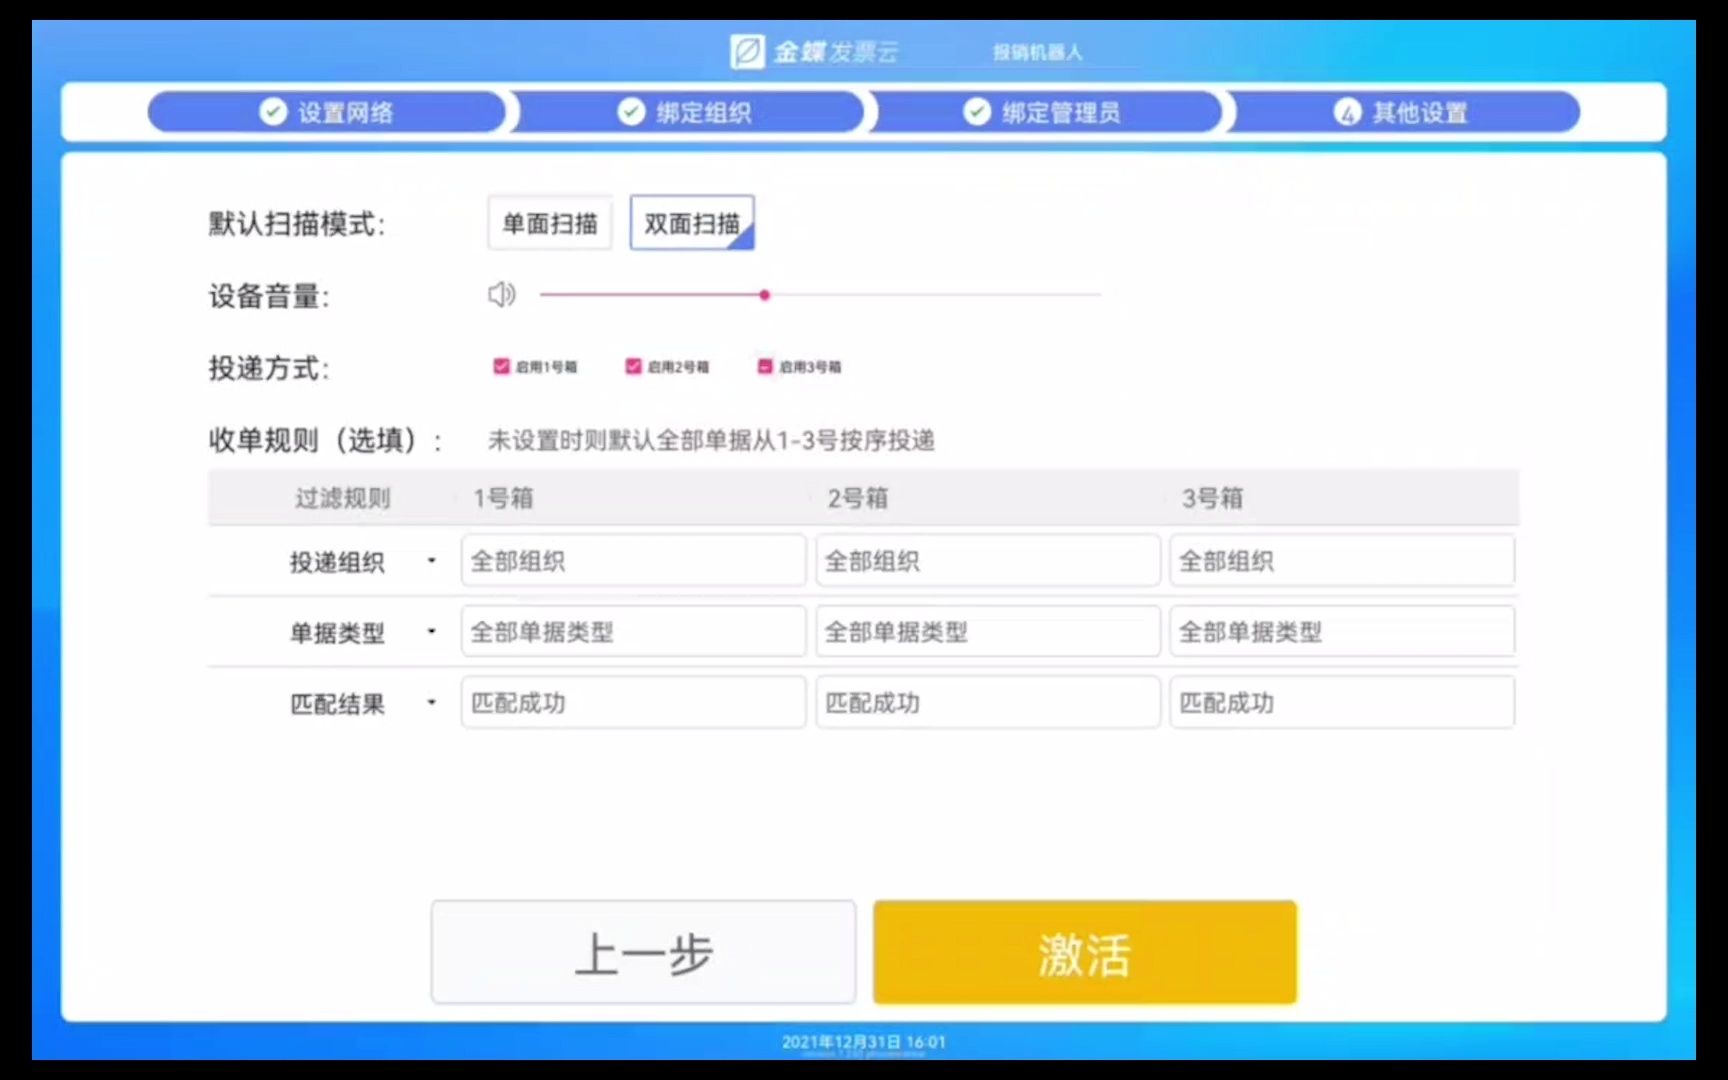This screenshot has width=1728, height=1080.
Task: Go to the 设置网络 step tab
Action: coord(327,112)
